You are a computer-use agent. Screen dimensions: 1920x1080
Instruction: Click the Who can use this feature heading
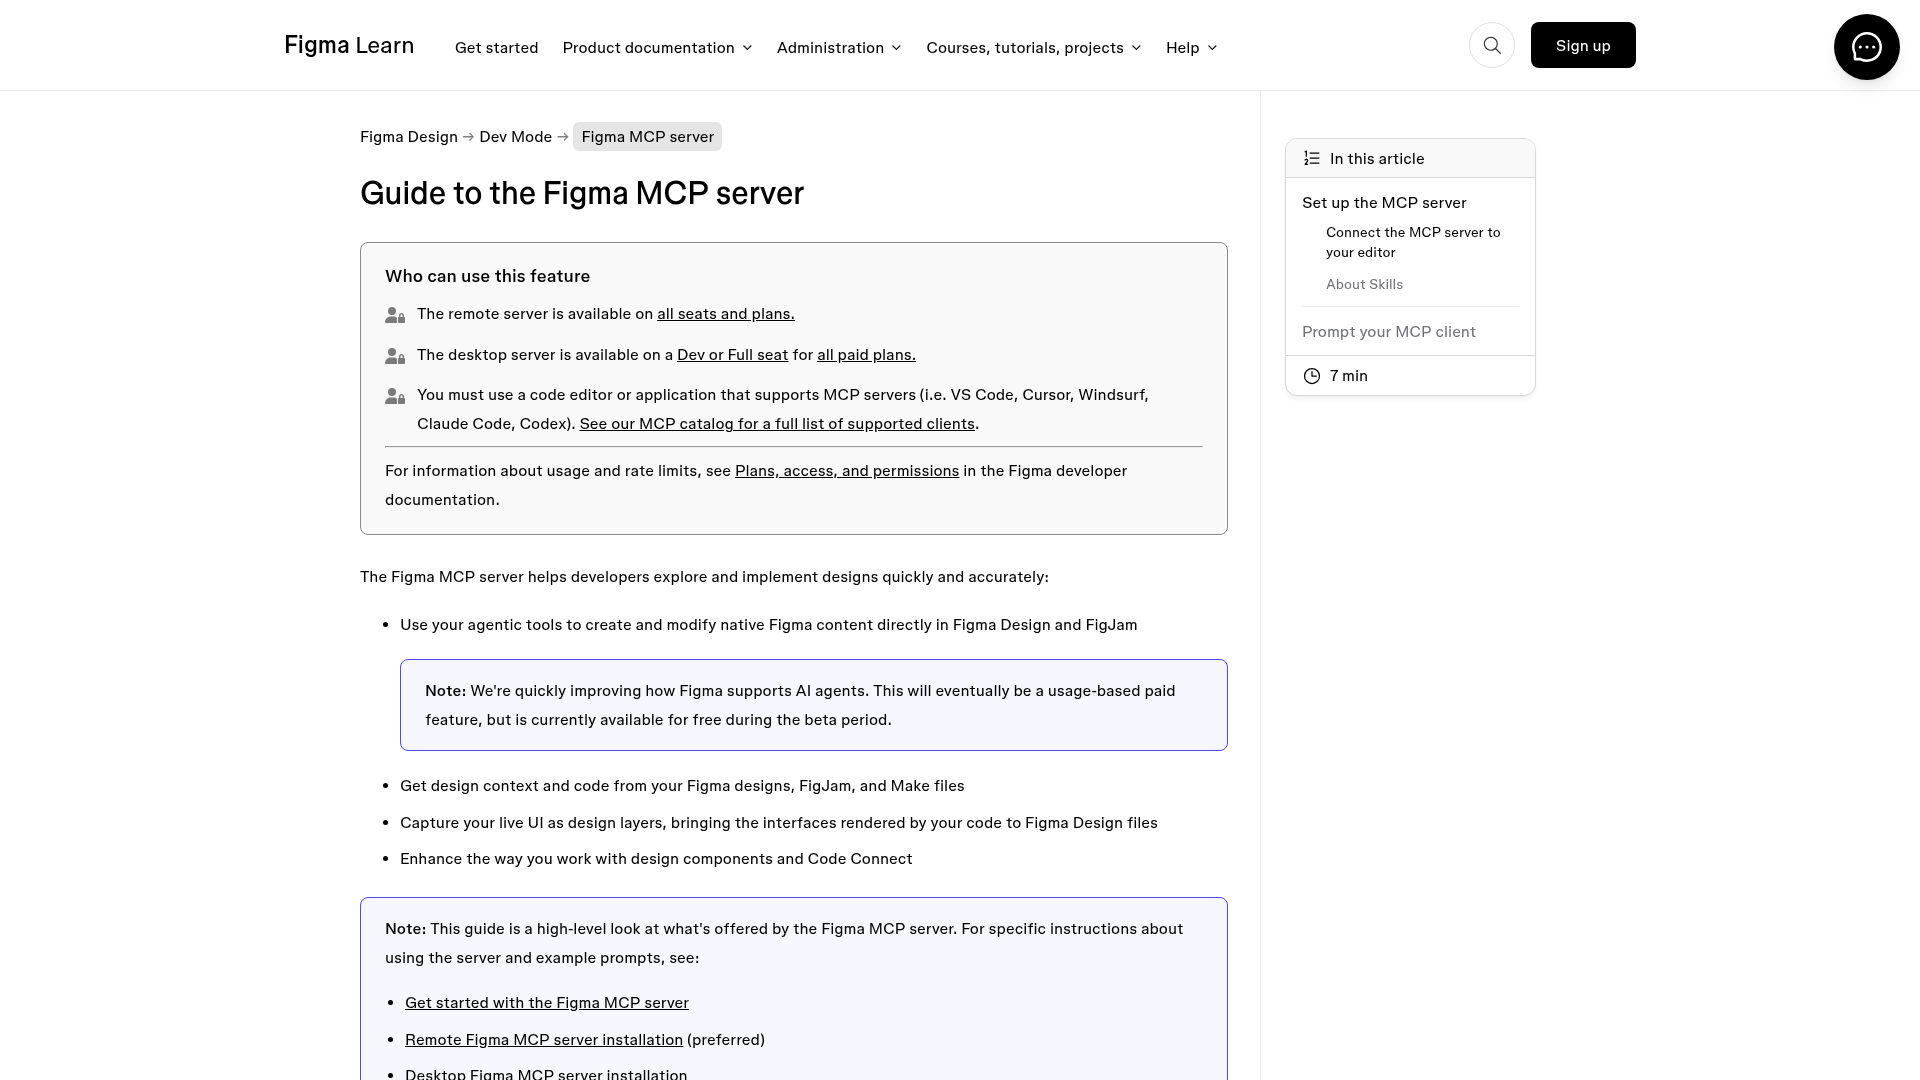coord(487,276)
